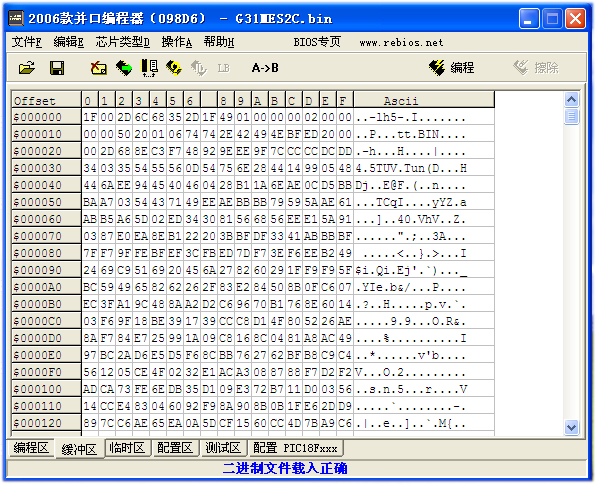Switch to the 临时区 tab

[127, 448]
